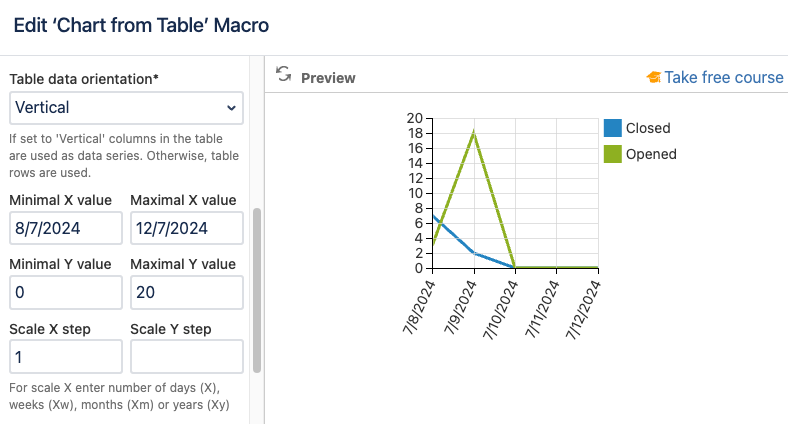Click the green Opened legend swatch
Viewport: 788px width, 424px height.
[613, 154]
